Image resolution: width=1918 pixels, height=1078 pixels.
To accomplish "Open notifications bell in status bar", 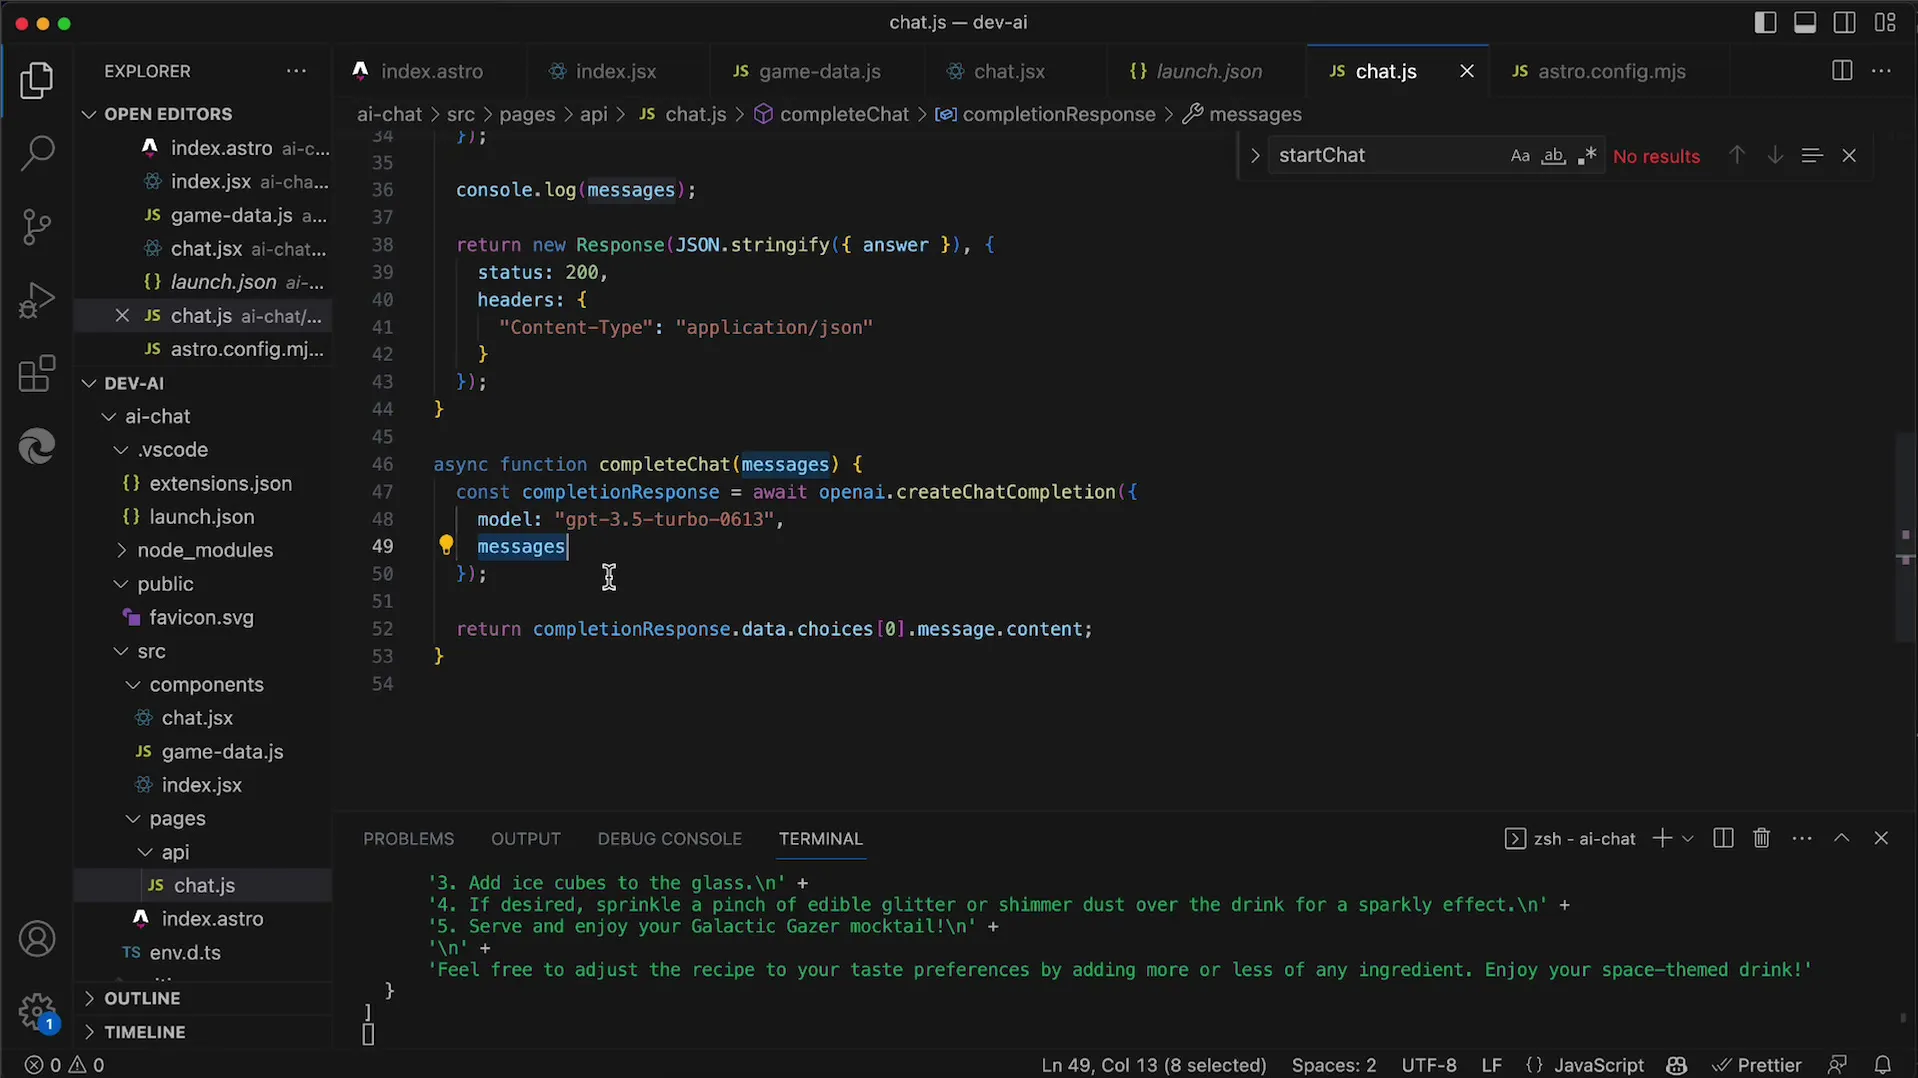I will coord(1883,1065).
